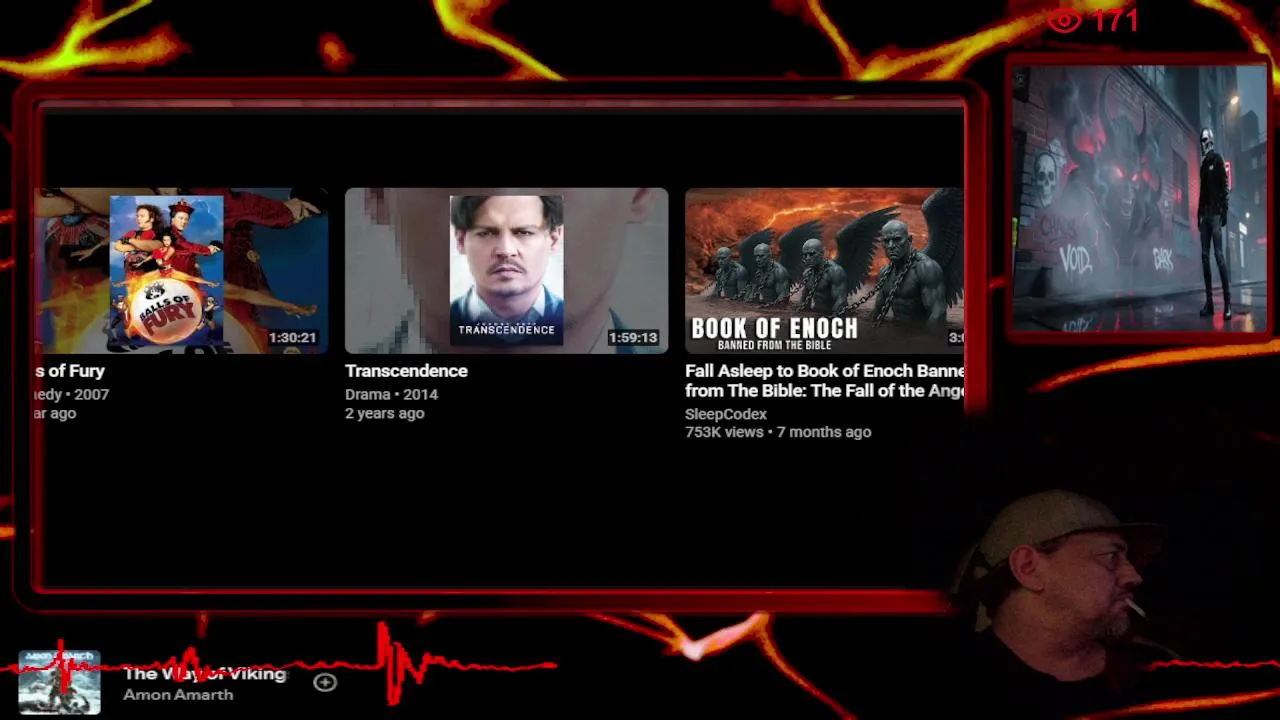
Task: Click the 1:59:13 duration badge
Action: [633, 338]
